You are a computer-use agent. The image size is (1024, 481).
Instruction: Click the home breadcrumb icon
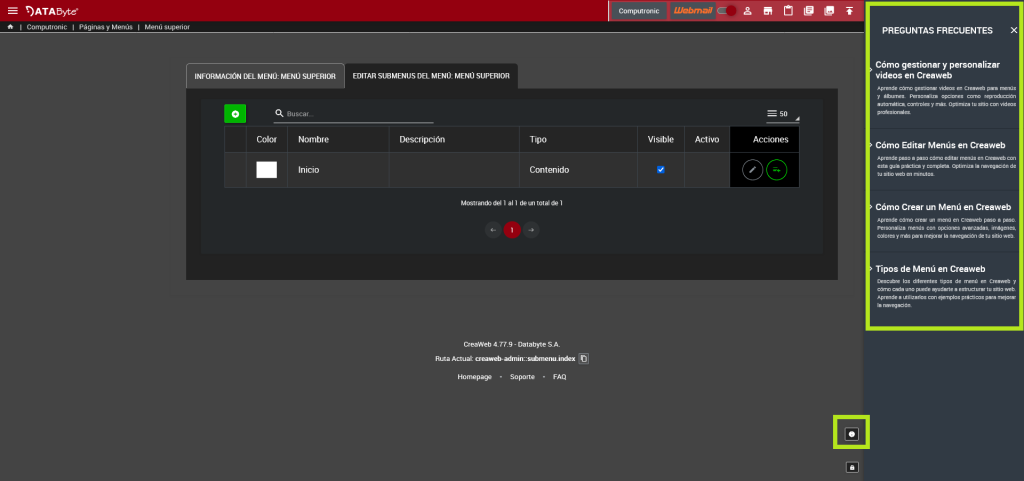(x=10, y=27)
